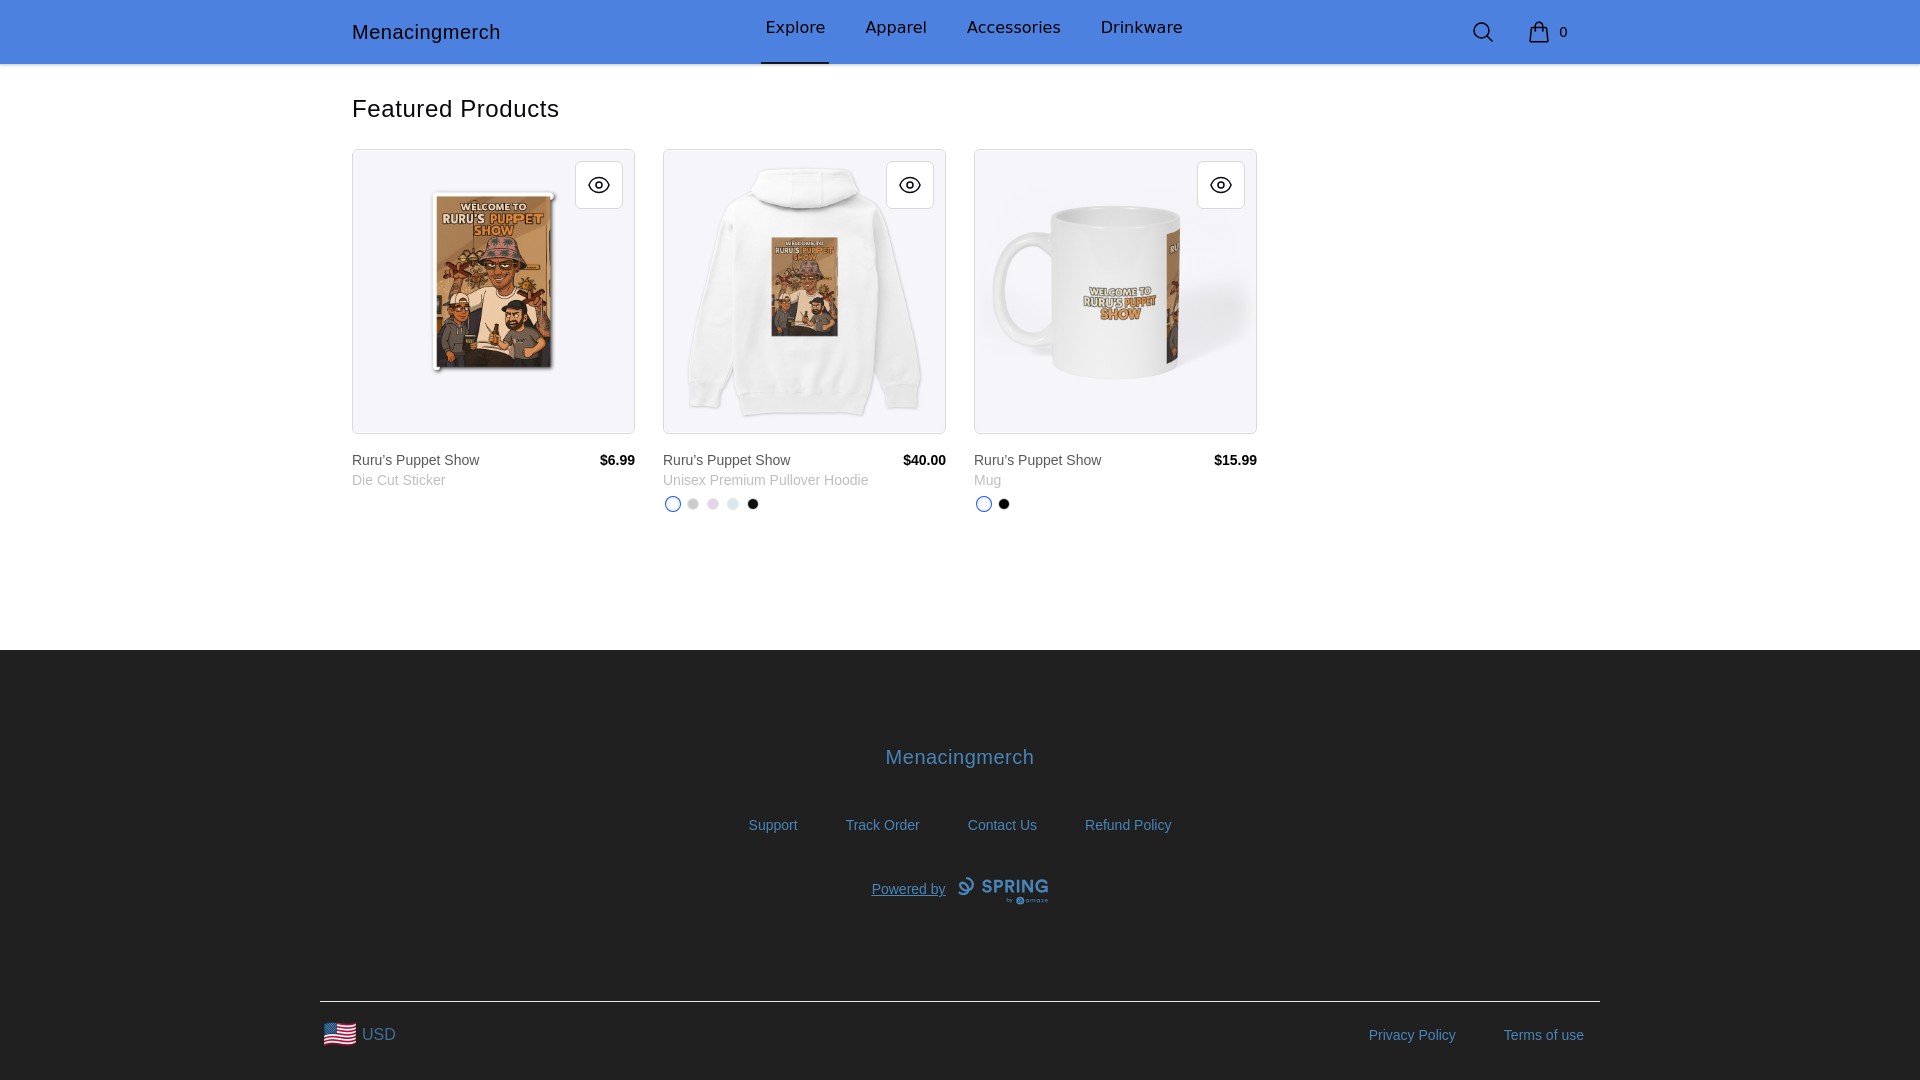Select light blue swatch for hoodie
1920x1080 pixels.
coord(733,504)
